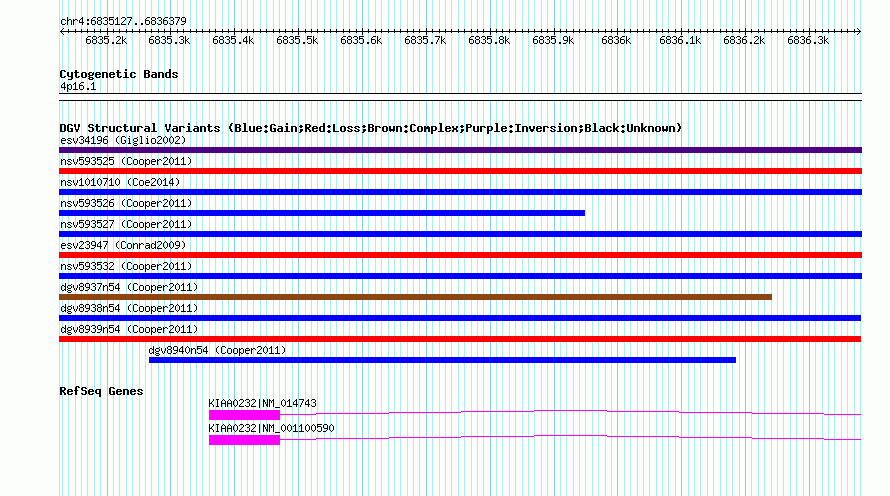Select the blue nsv593527 gain bar
890x496 pixels.
460,234
